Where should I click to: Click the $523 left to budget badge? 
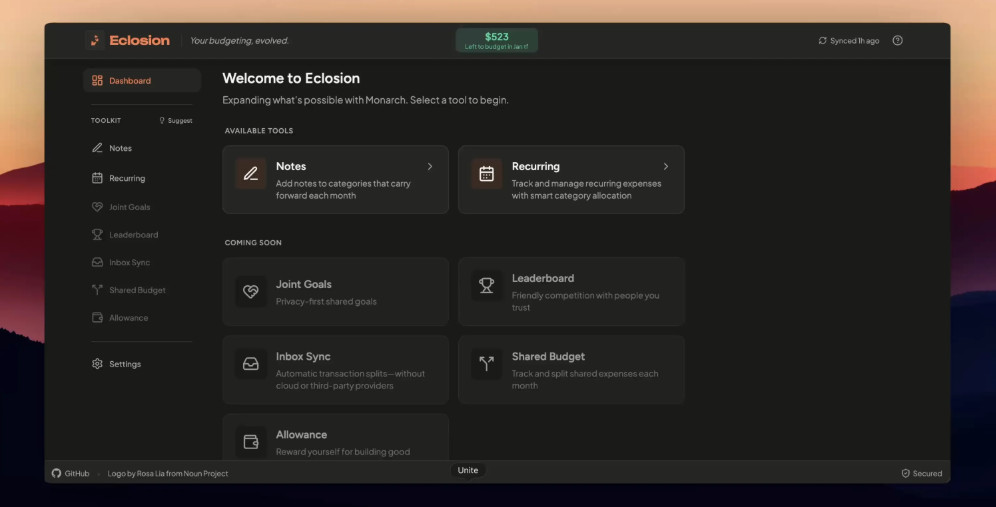(497, 40)
